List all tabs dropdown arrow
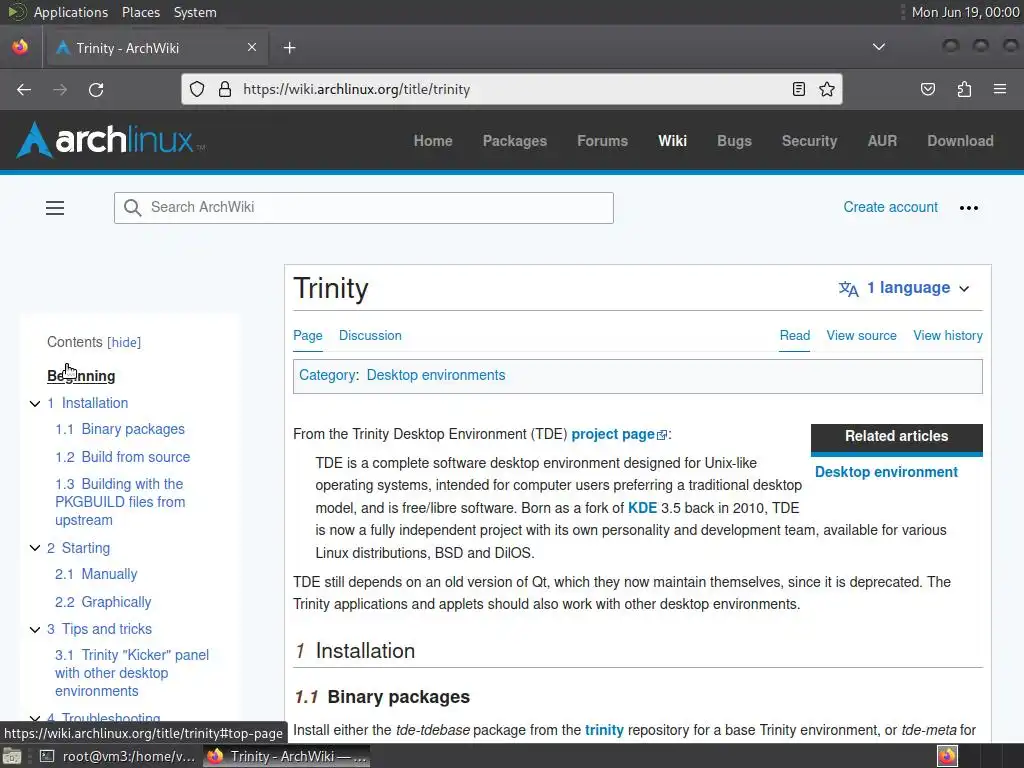 [879, 47]
